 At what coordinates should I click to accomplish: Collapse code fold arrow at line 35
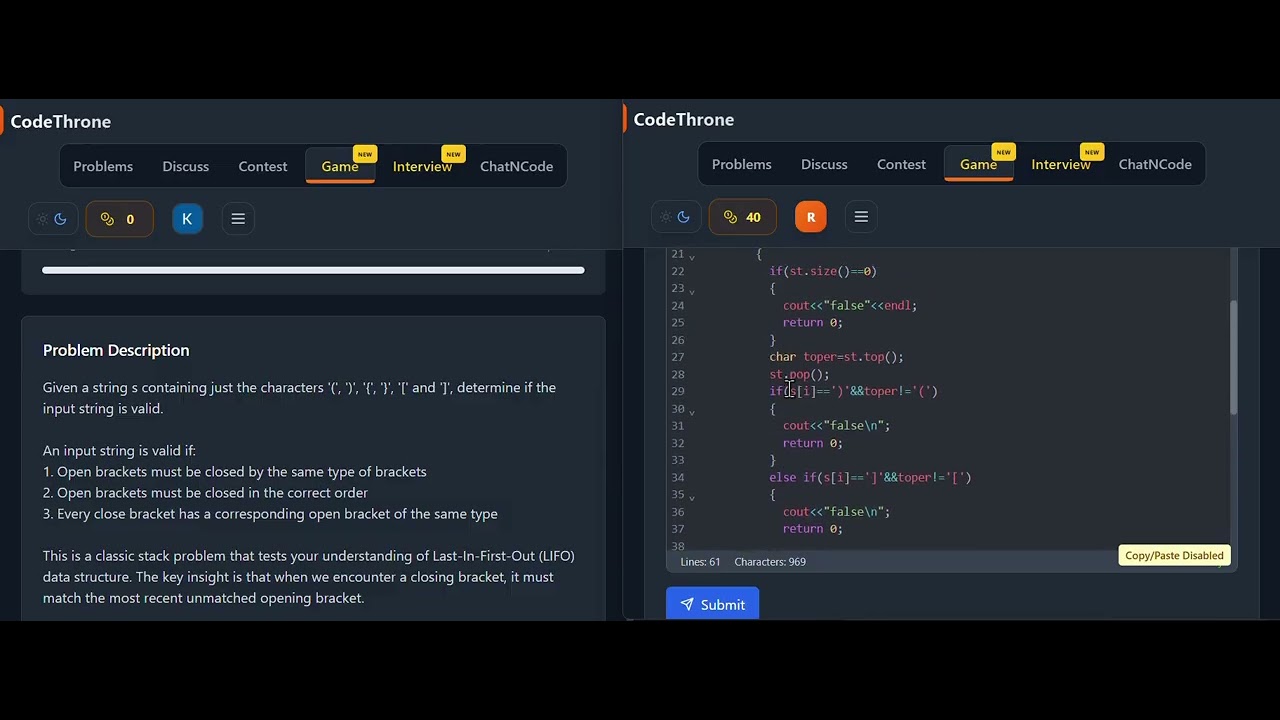692,496
